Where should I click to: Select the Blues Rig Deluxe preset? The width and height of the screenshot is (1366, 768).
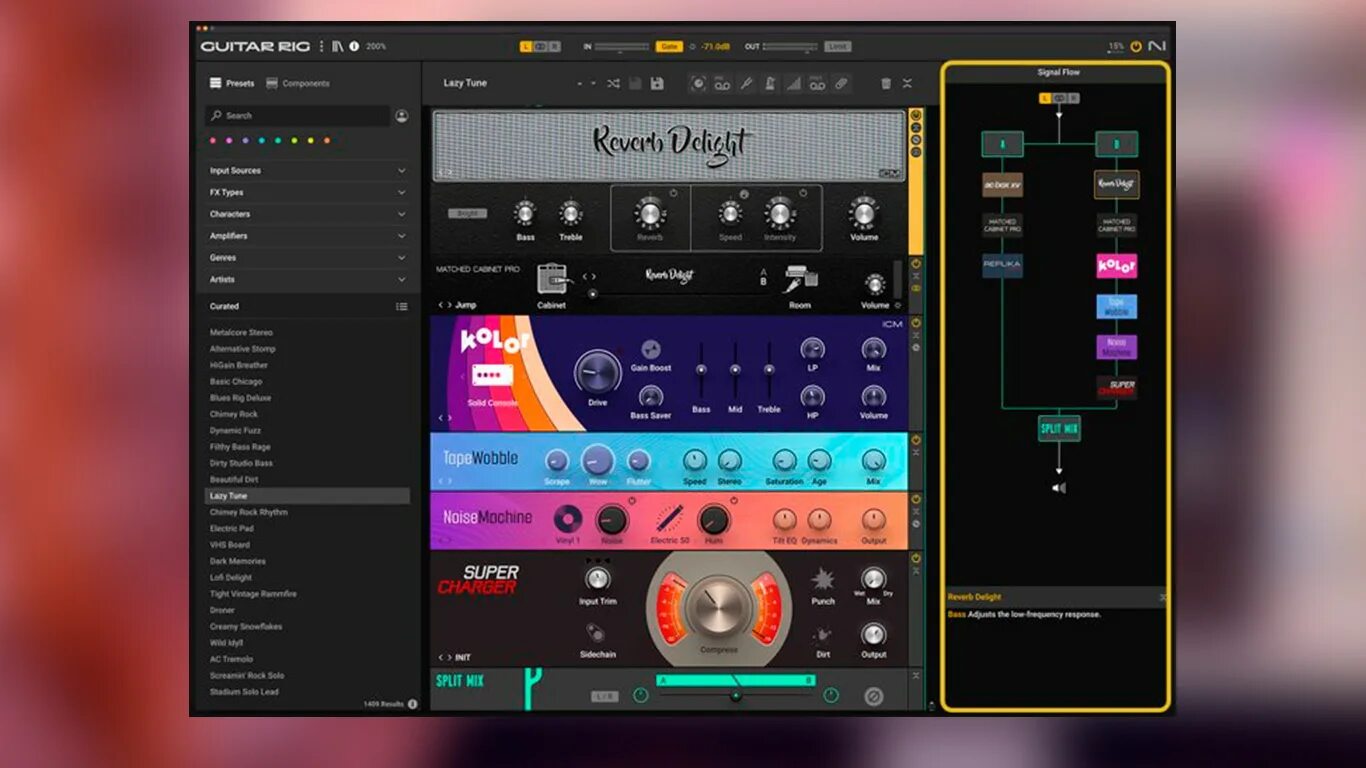(x=241, y=398)
